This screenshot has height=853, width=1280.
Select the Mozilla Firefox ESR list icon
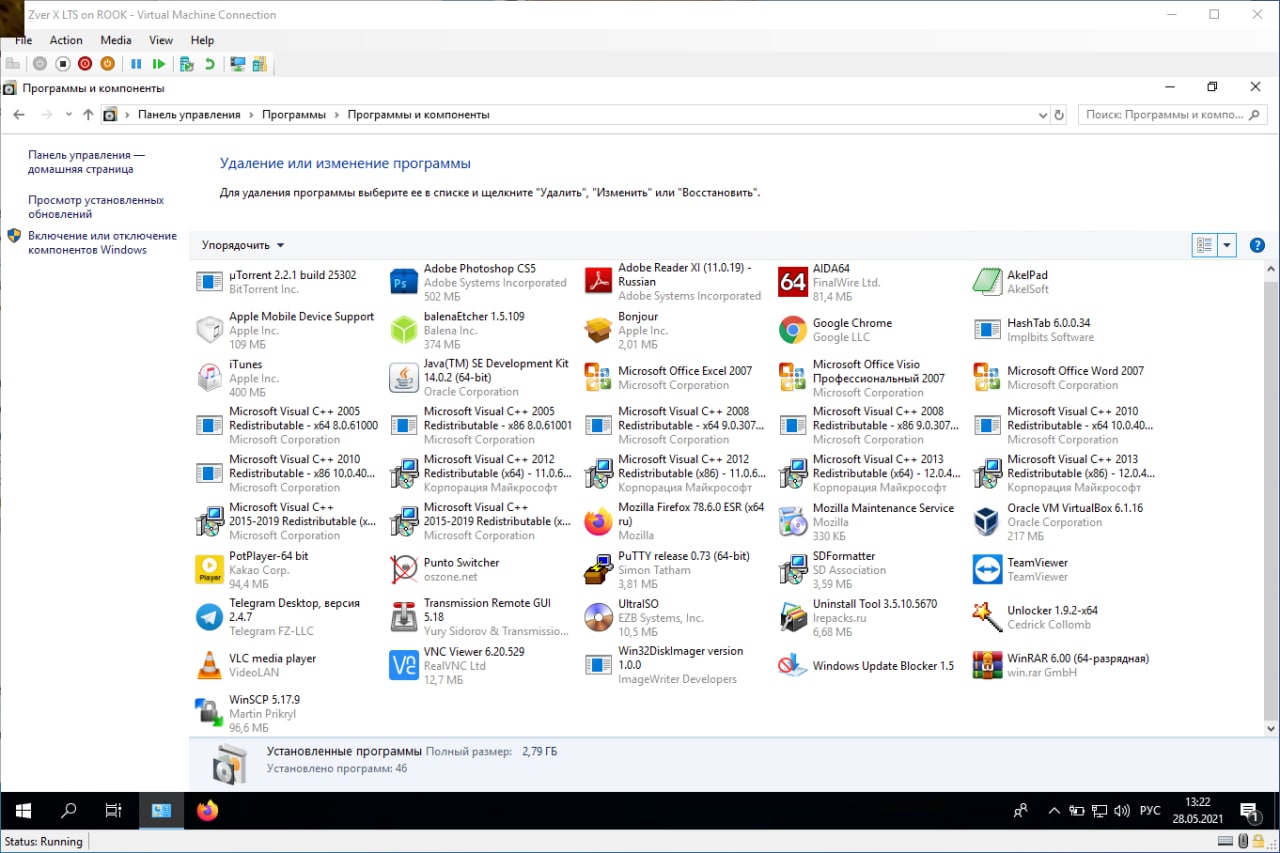point(598,522)
